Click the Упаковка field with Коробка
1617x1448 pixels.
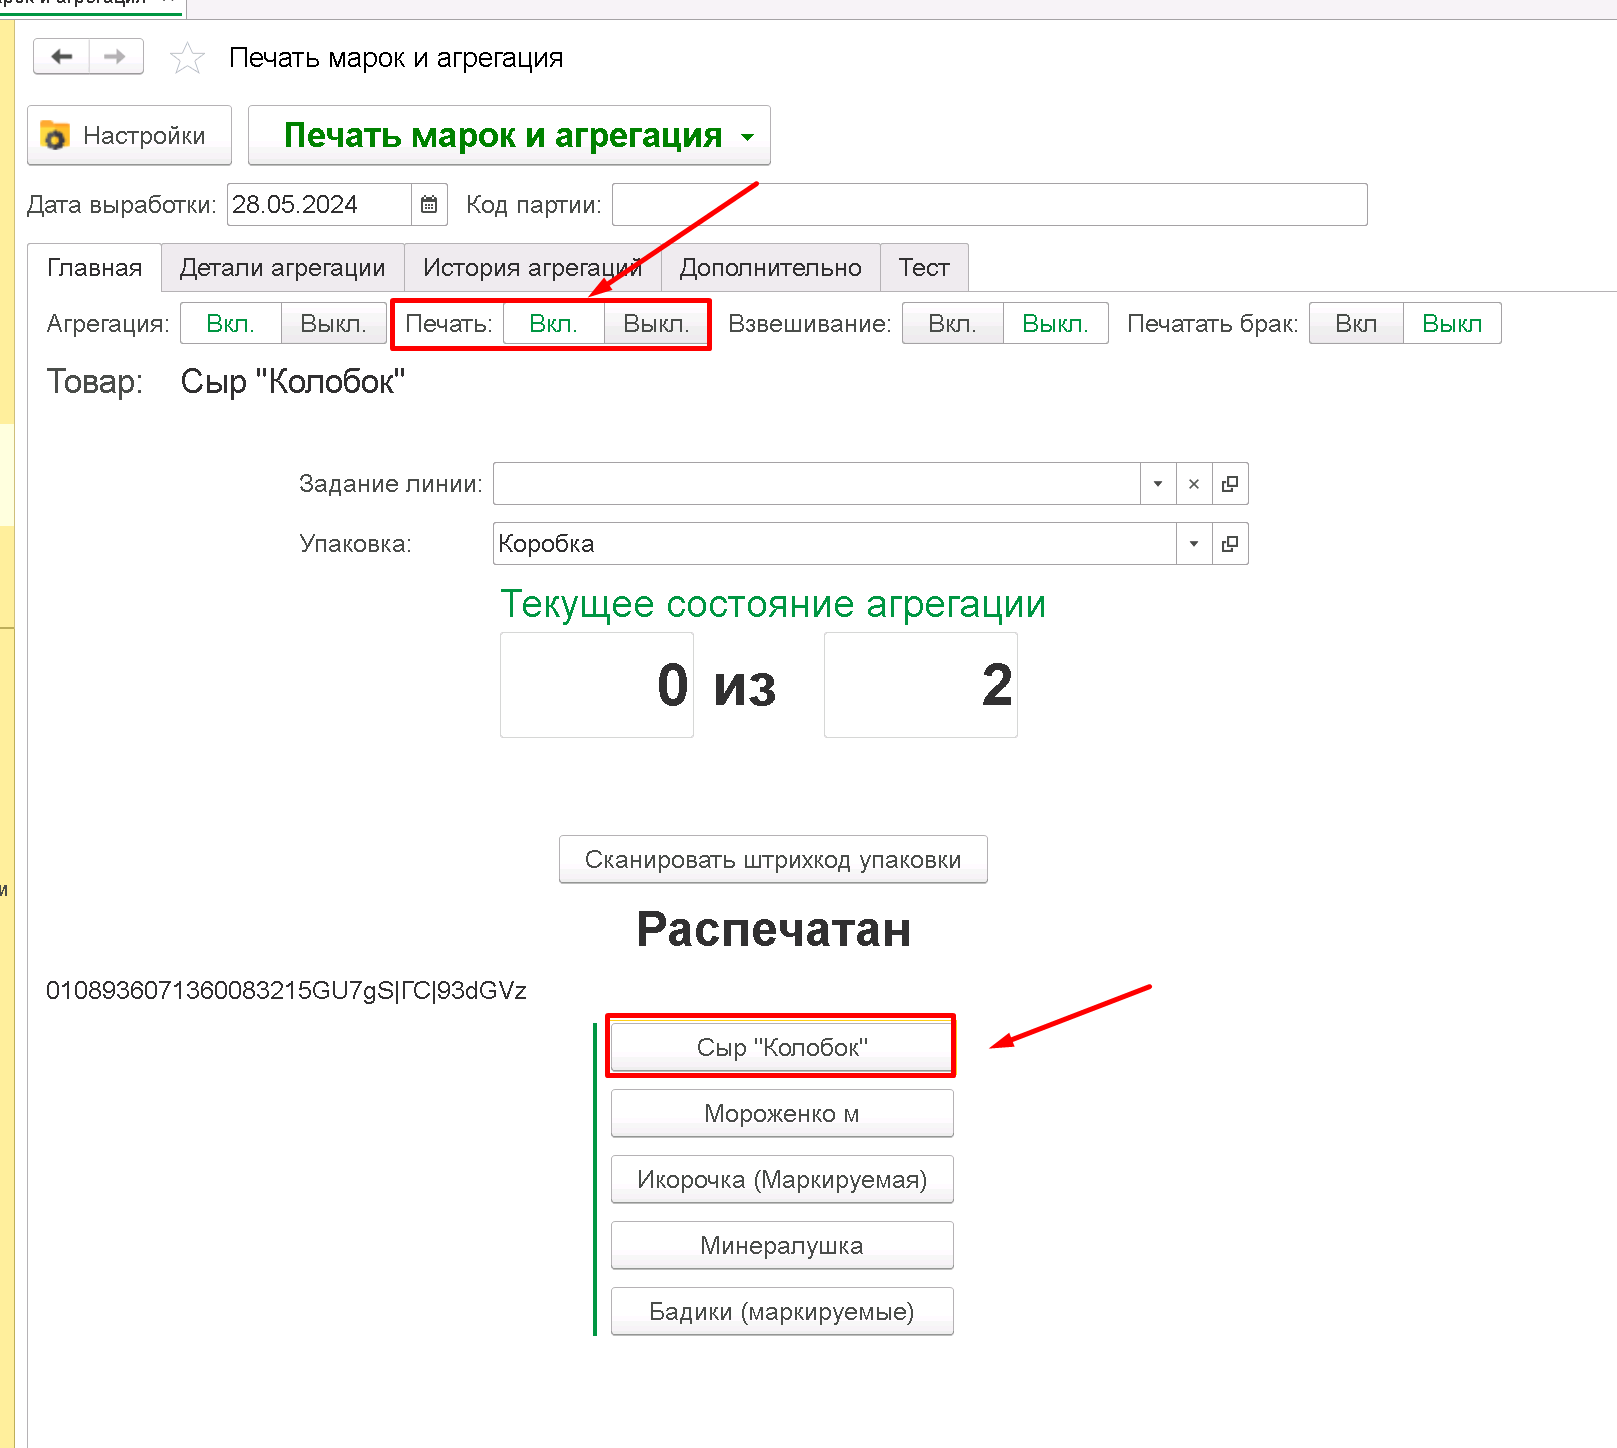[x=835, y=544]
